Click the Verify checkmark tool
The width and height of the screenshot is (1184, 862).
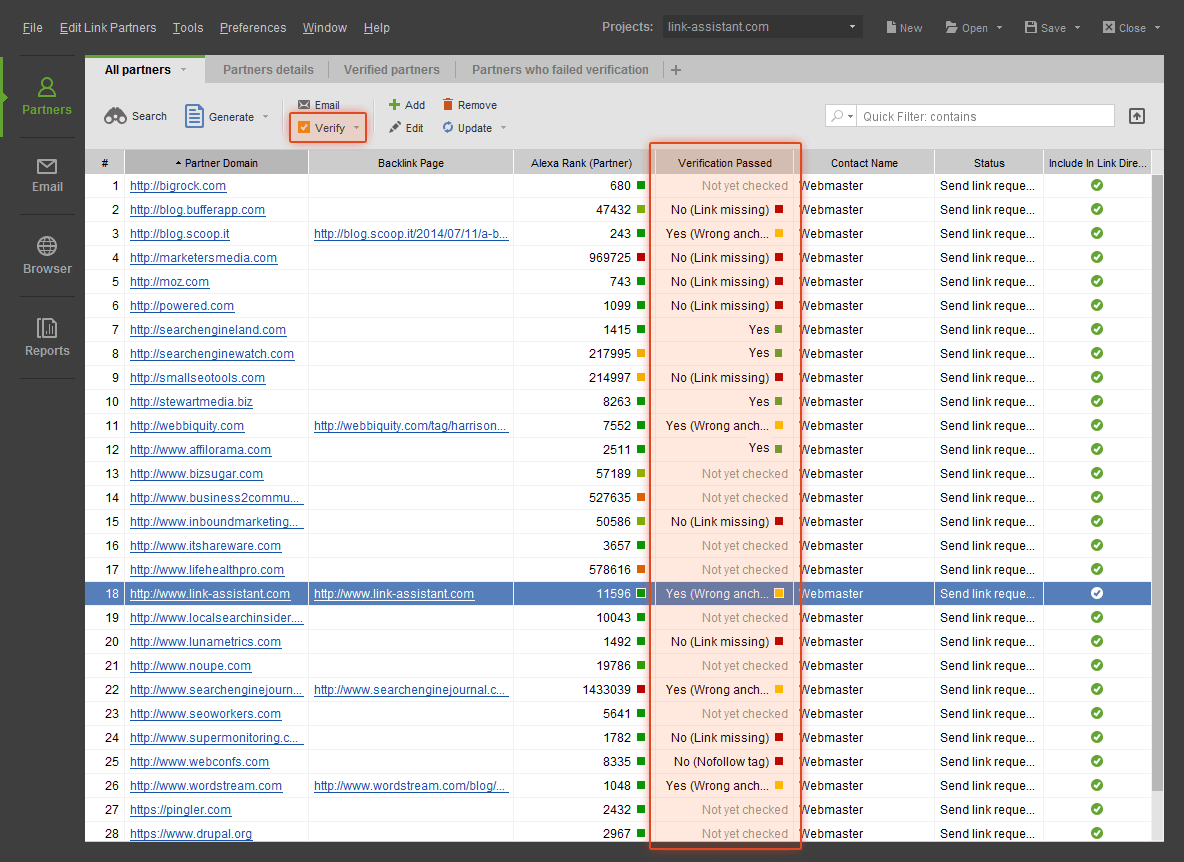[x=322, y=128]
